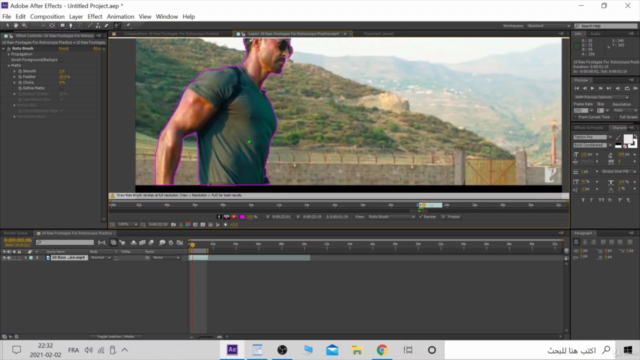This screenshot has height=360, width=640.
Task: Open the Workspace Standard dropdown
Action: click(548, 26)
